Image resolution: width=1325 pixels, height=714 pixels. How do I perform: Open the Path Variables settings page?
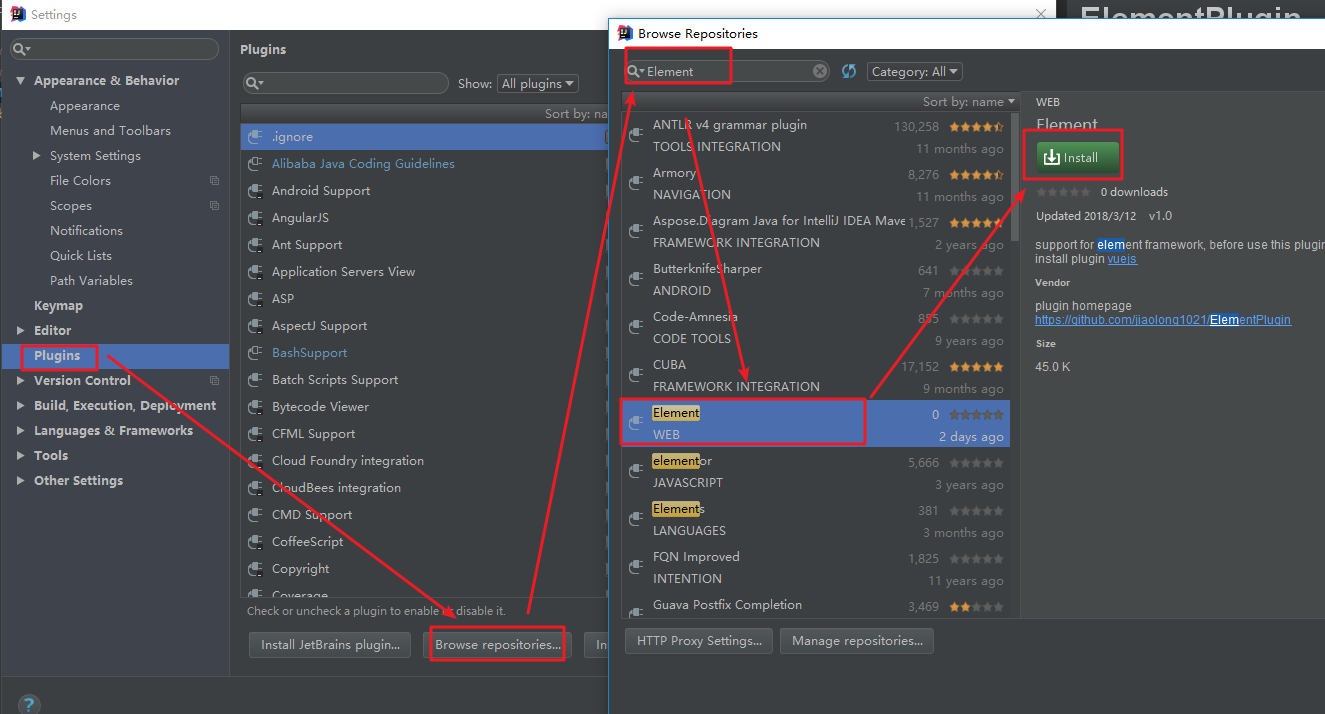coord(91,280)
